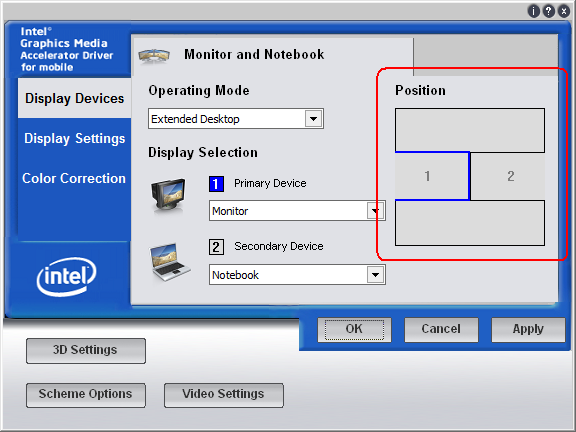Open Video Settings
Screen dimensions: 576x432
(224, 395)
